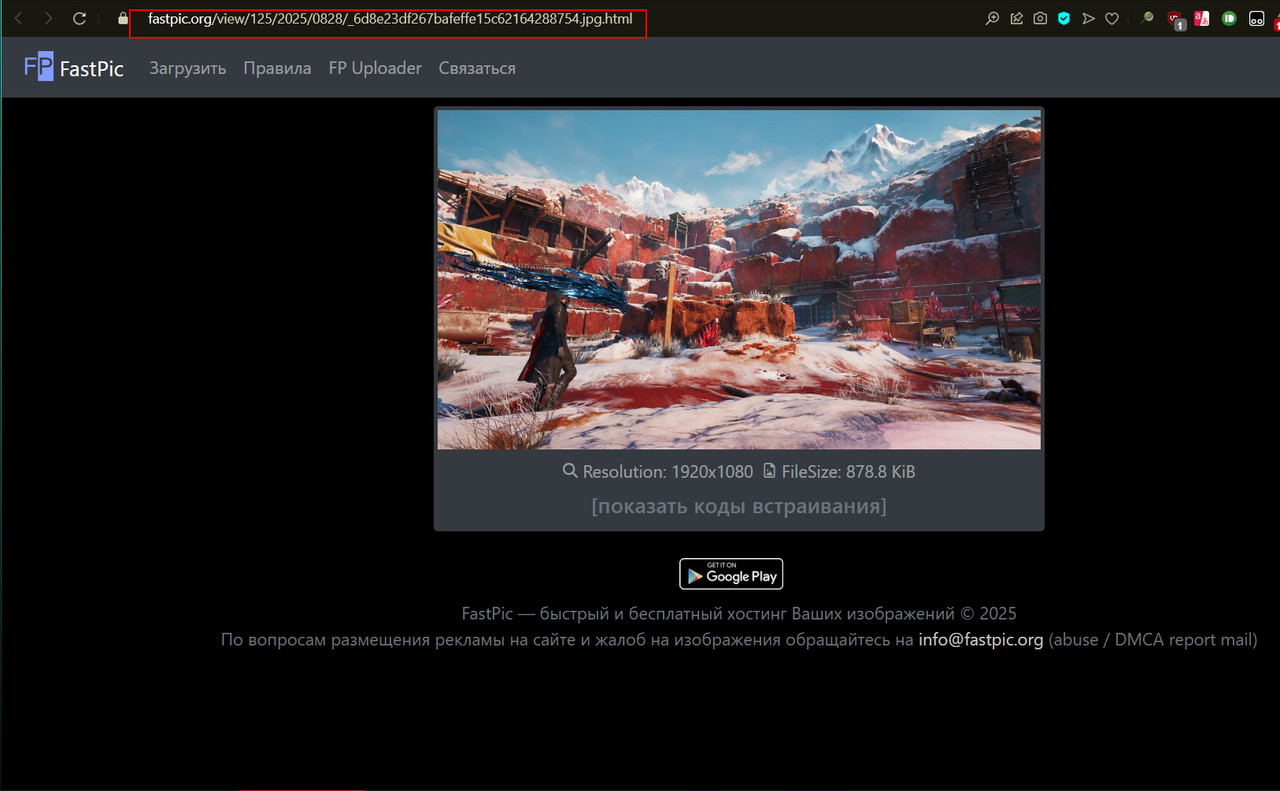Bookmark the page with the heart icon

pos(1112,18)
